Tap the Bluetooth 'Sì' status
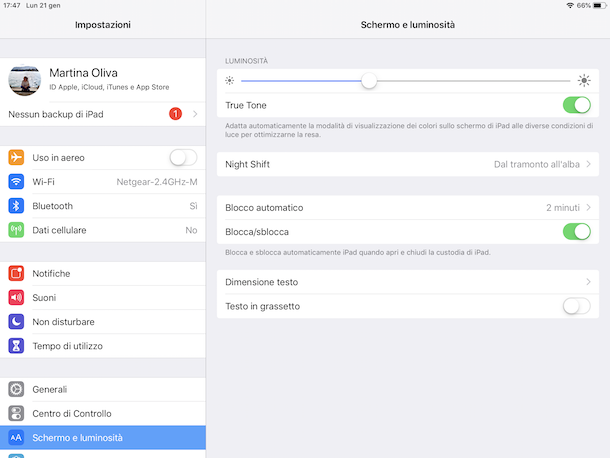The image size is (610, 458). 193,206
